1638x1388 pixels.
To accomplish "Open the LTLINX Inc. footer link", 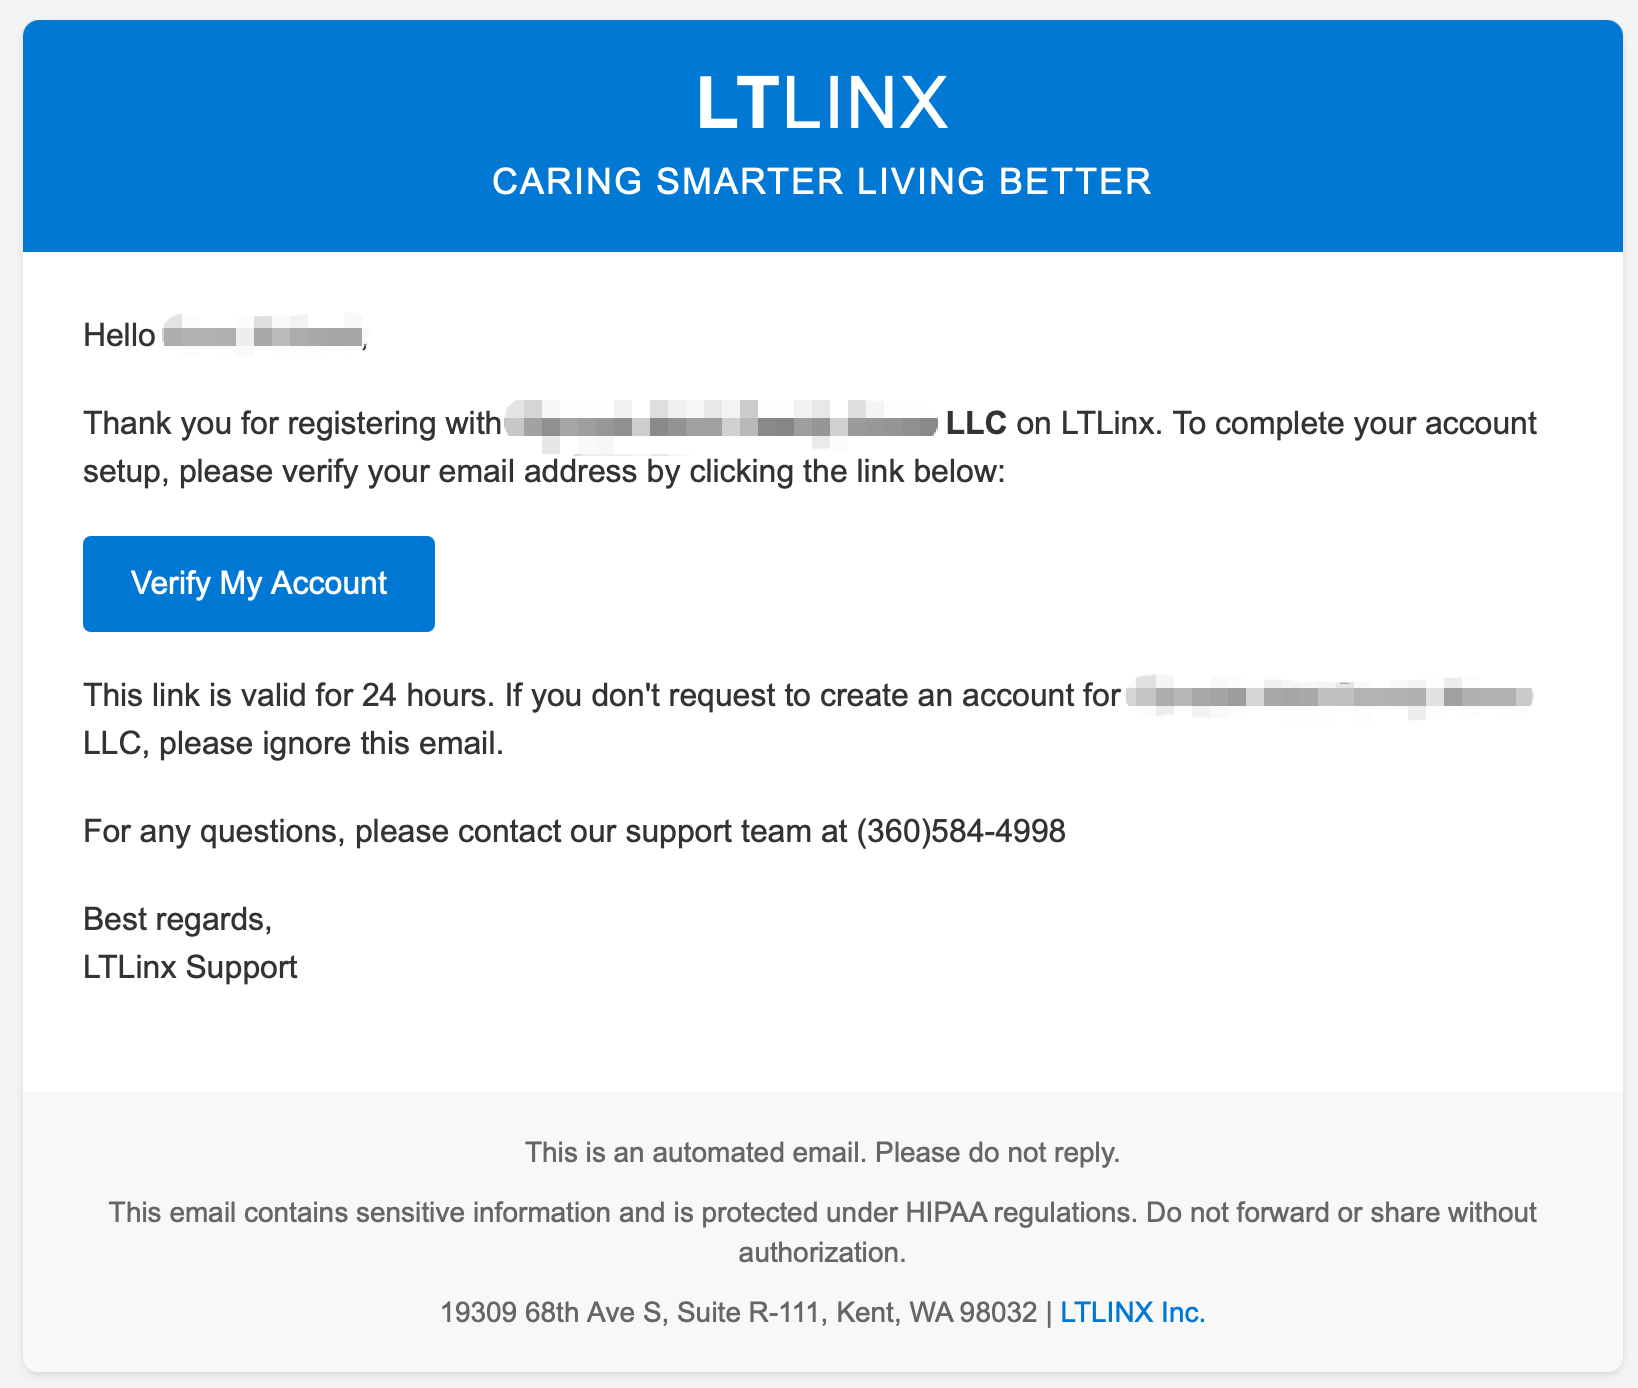I will [x=1132, y=1312].
